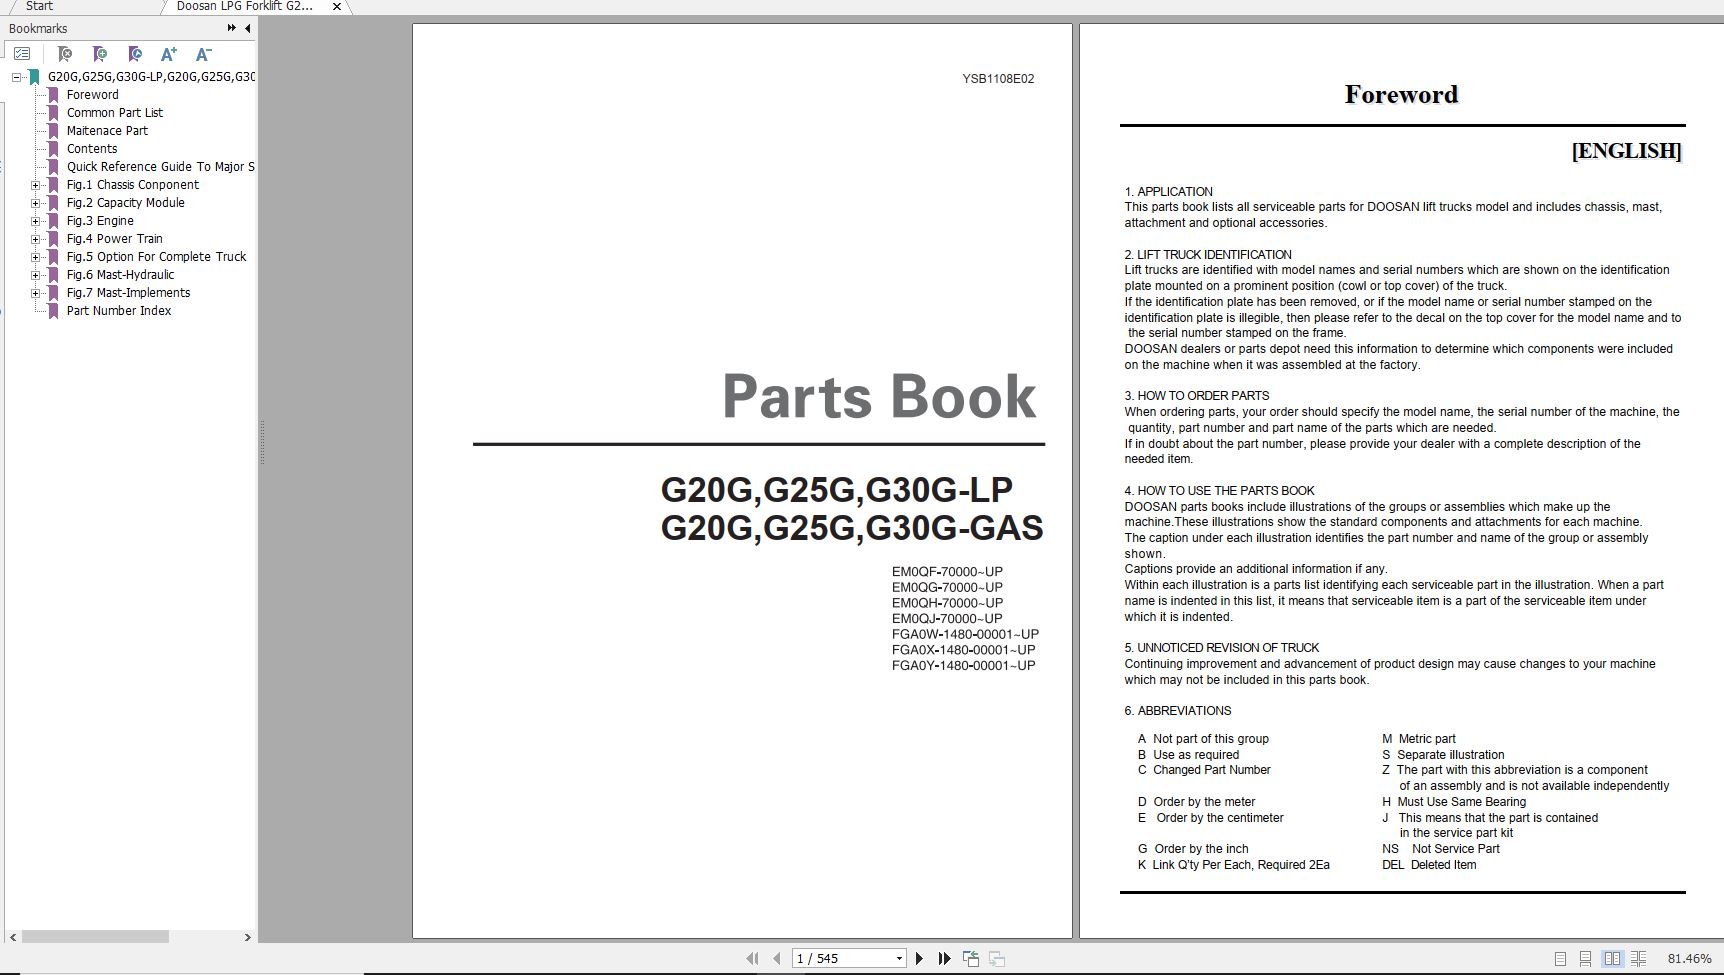The image size is (1724, 975).
Task: Increase bookmark text size with A+ icon
Action: pyautogui.click(x=168, y=55)
